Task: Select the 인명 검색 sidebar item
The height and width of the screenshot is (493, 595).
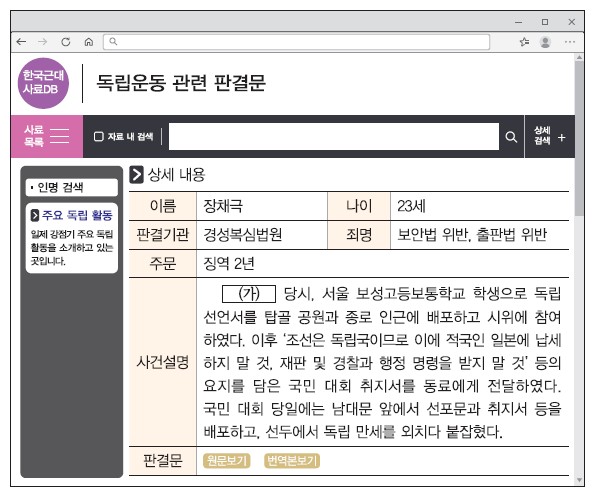Action: (x=72, y=187)
